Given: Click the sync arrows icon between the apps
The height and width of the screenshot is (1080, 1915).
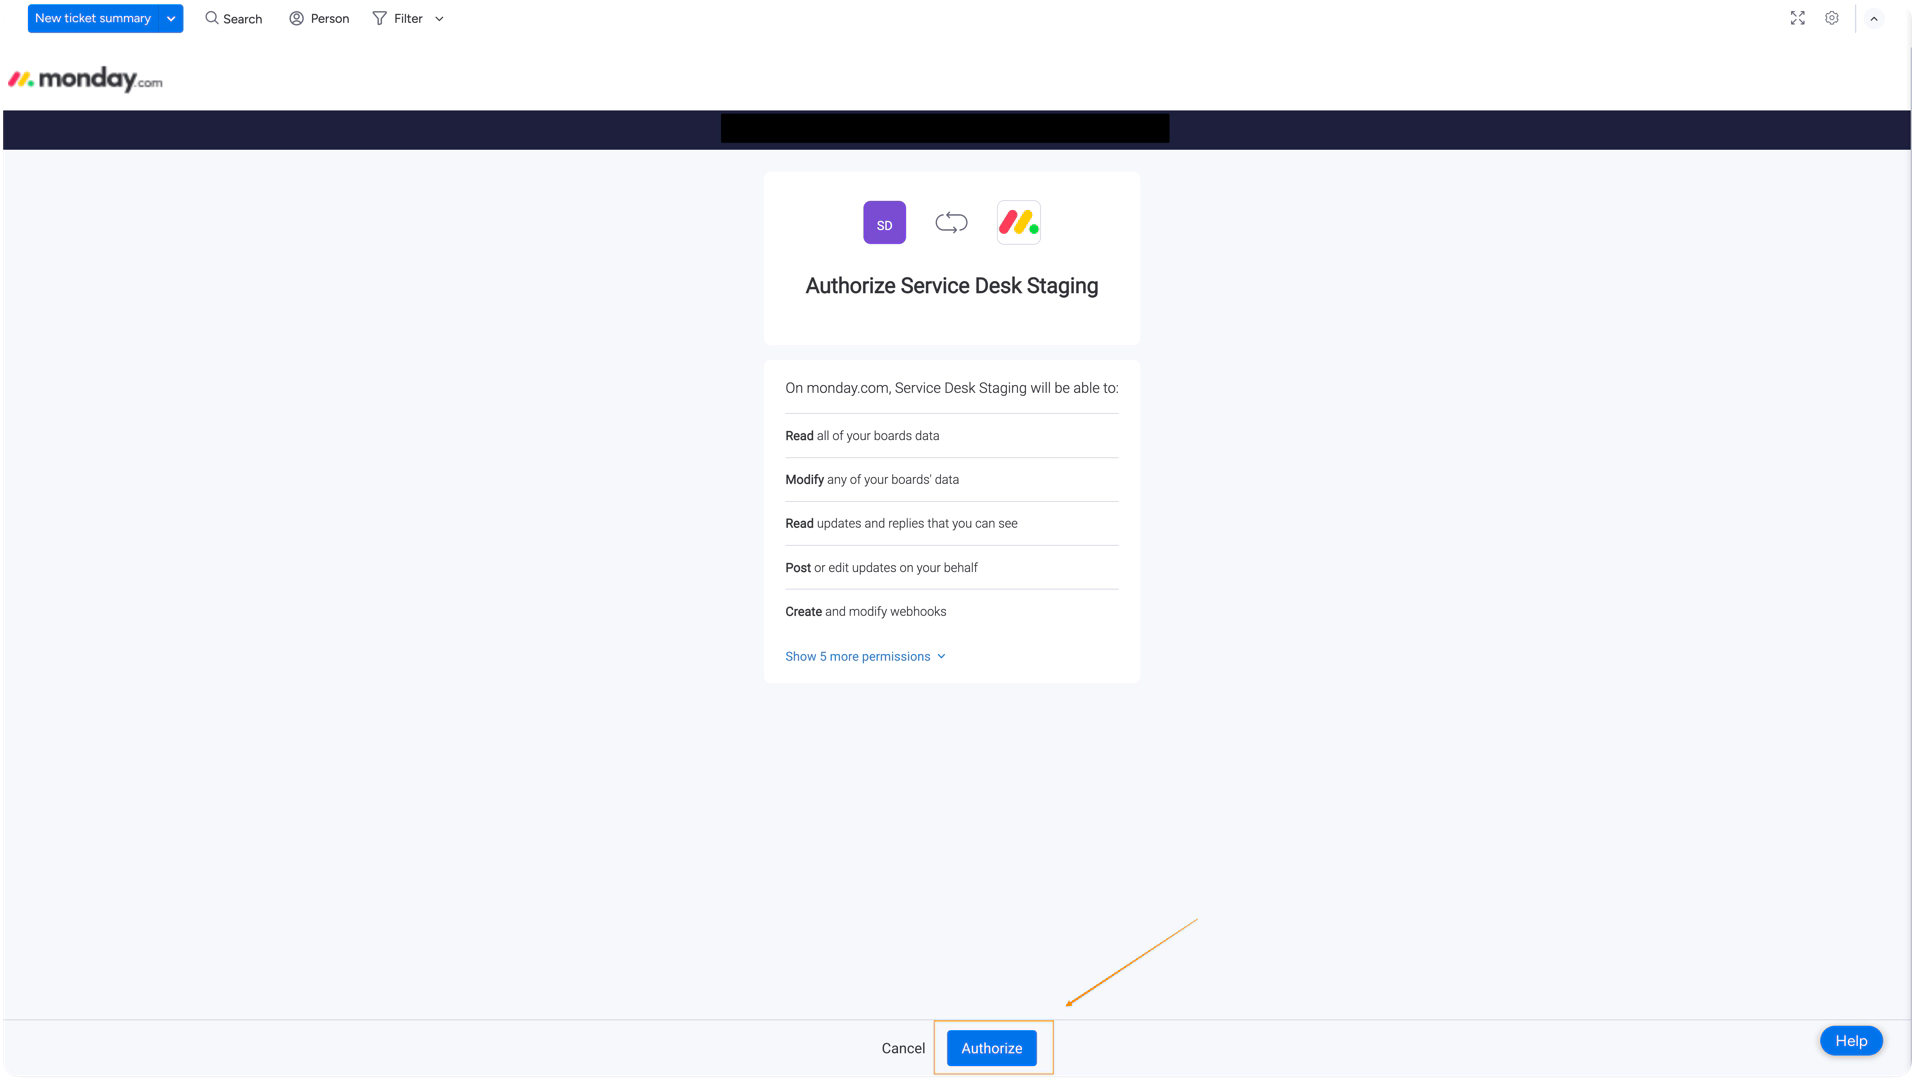Looking at the screenshot, I should 951,223.
